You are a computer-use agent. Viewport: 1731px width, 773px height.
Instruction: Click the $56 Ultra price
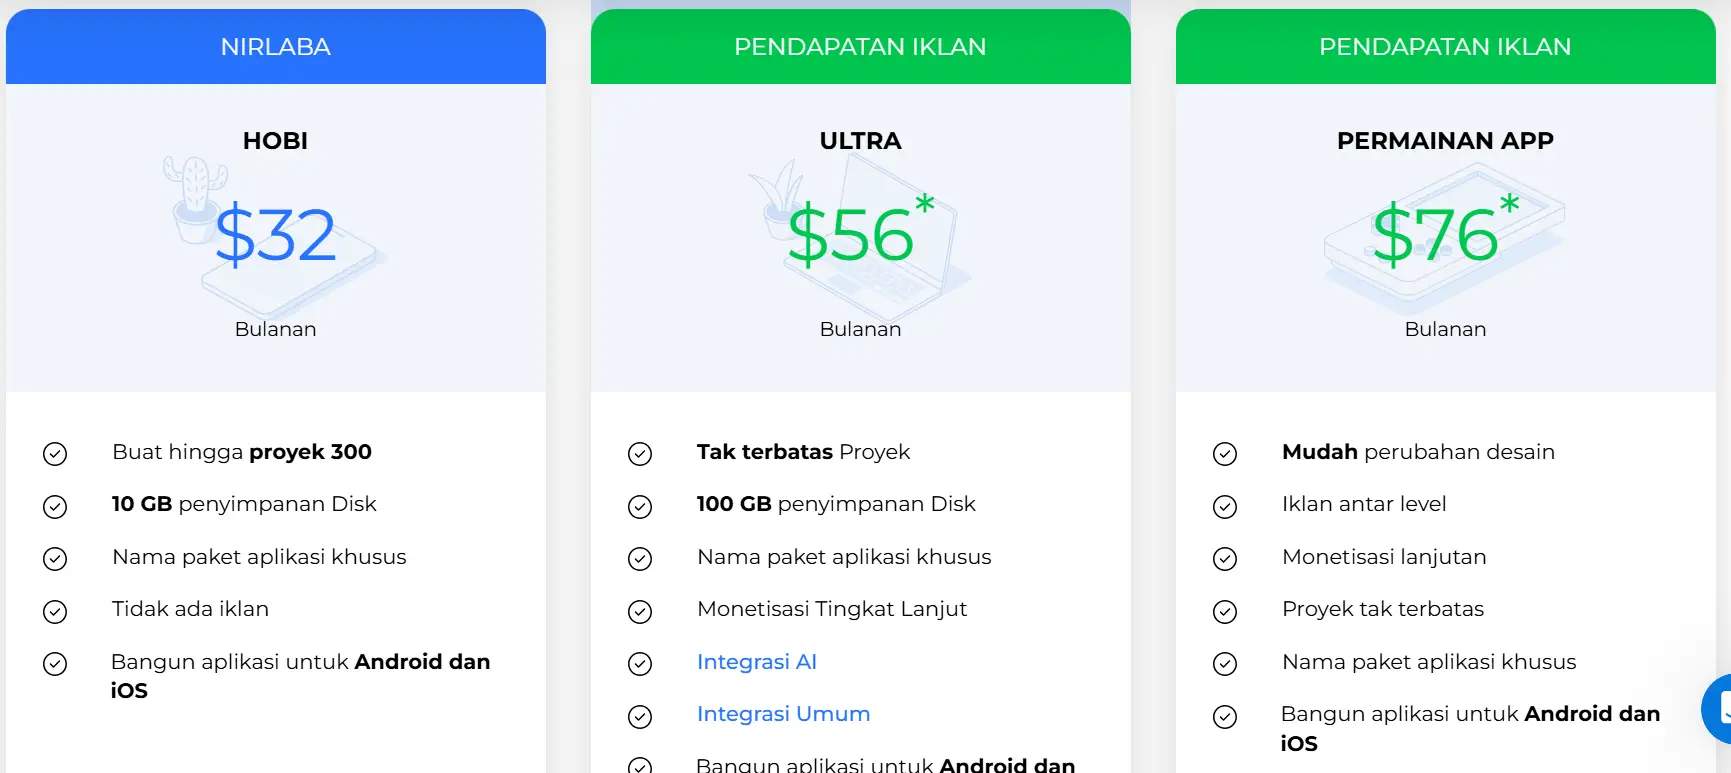tap(852, 236)
